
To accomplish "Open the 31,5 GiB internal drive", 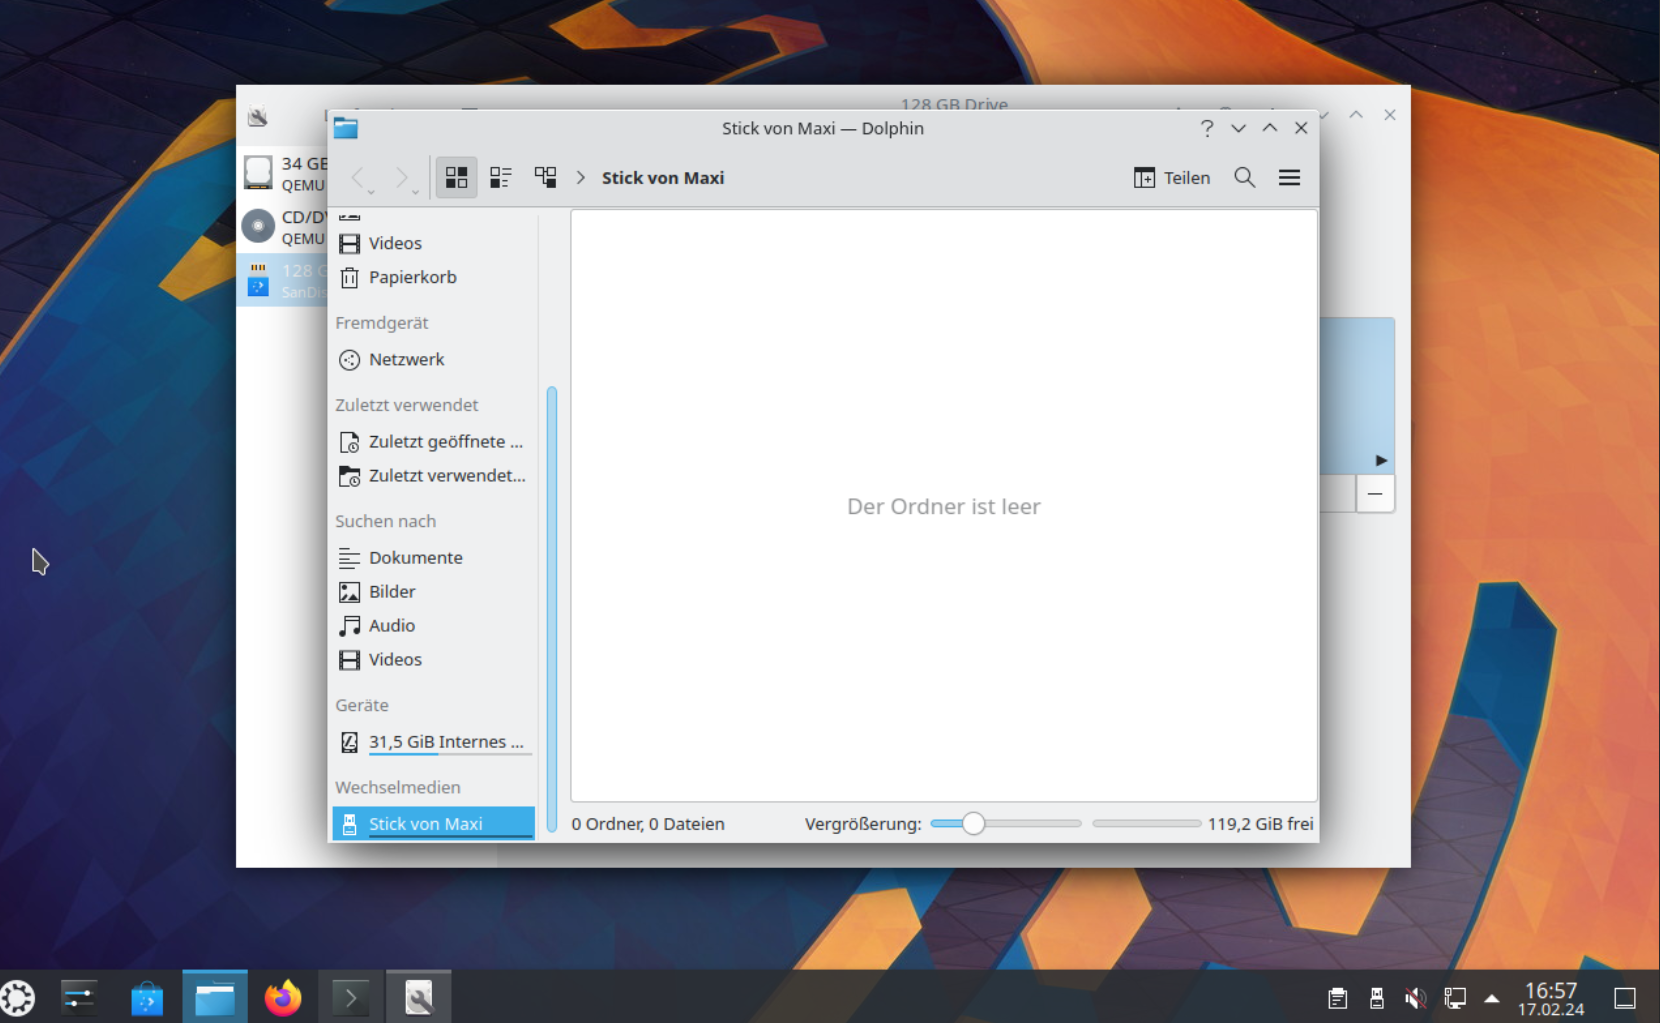I will click(445, 742).
